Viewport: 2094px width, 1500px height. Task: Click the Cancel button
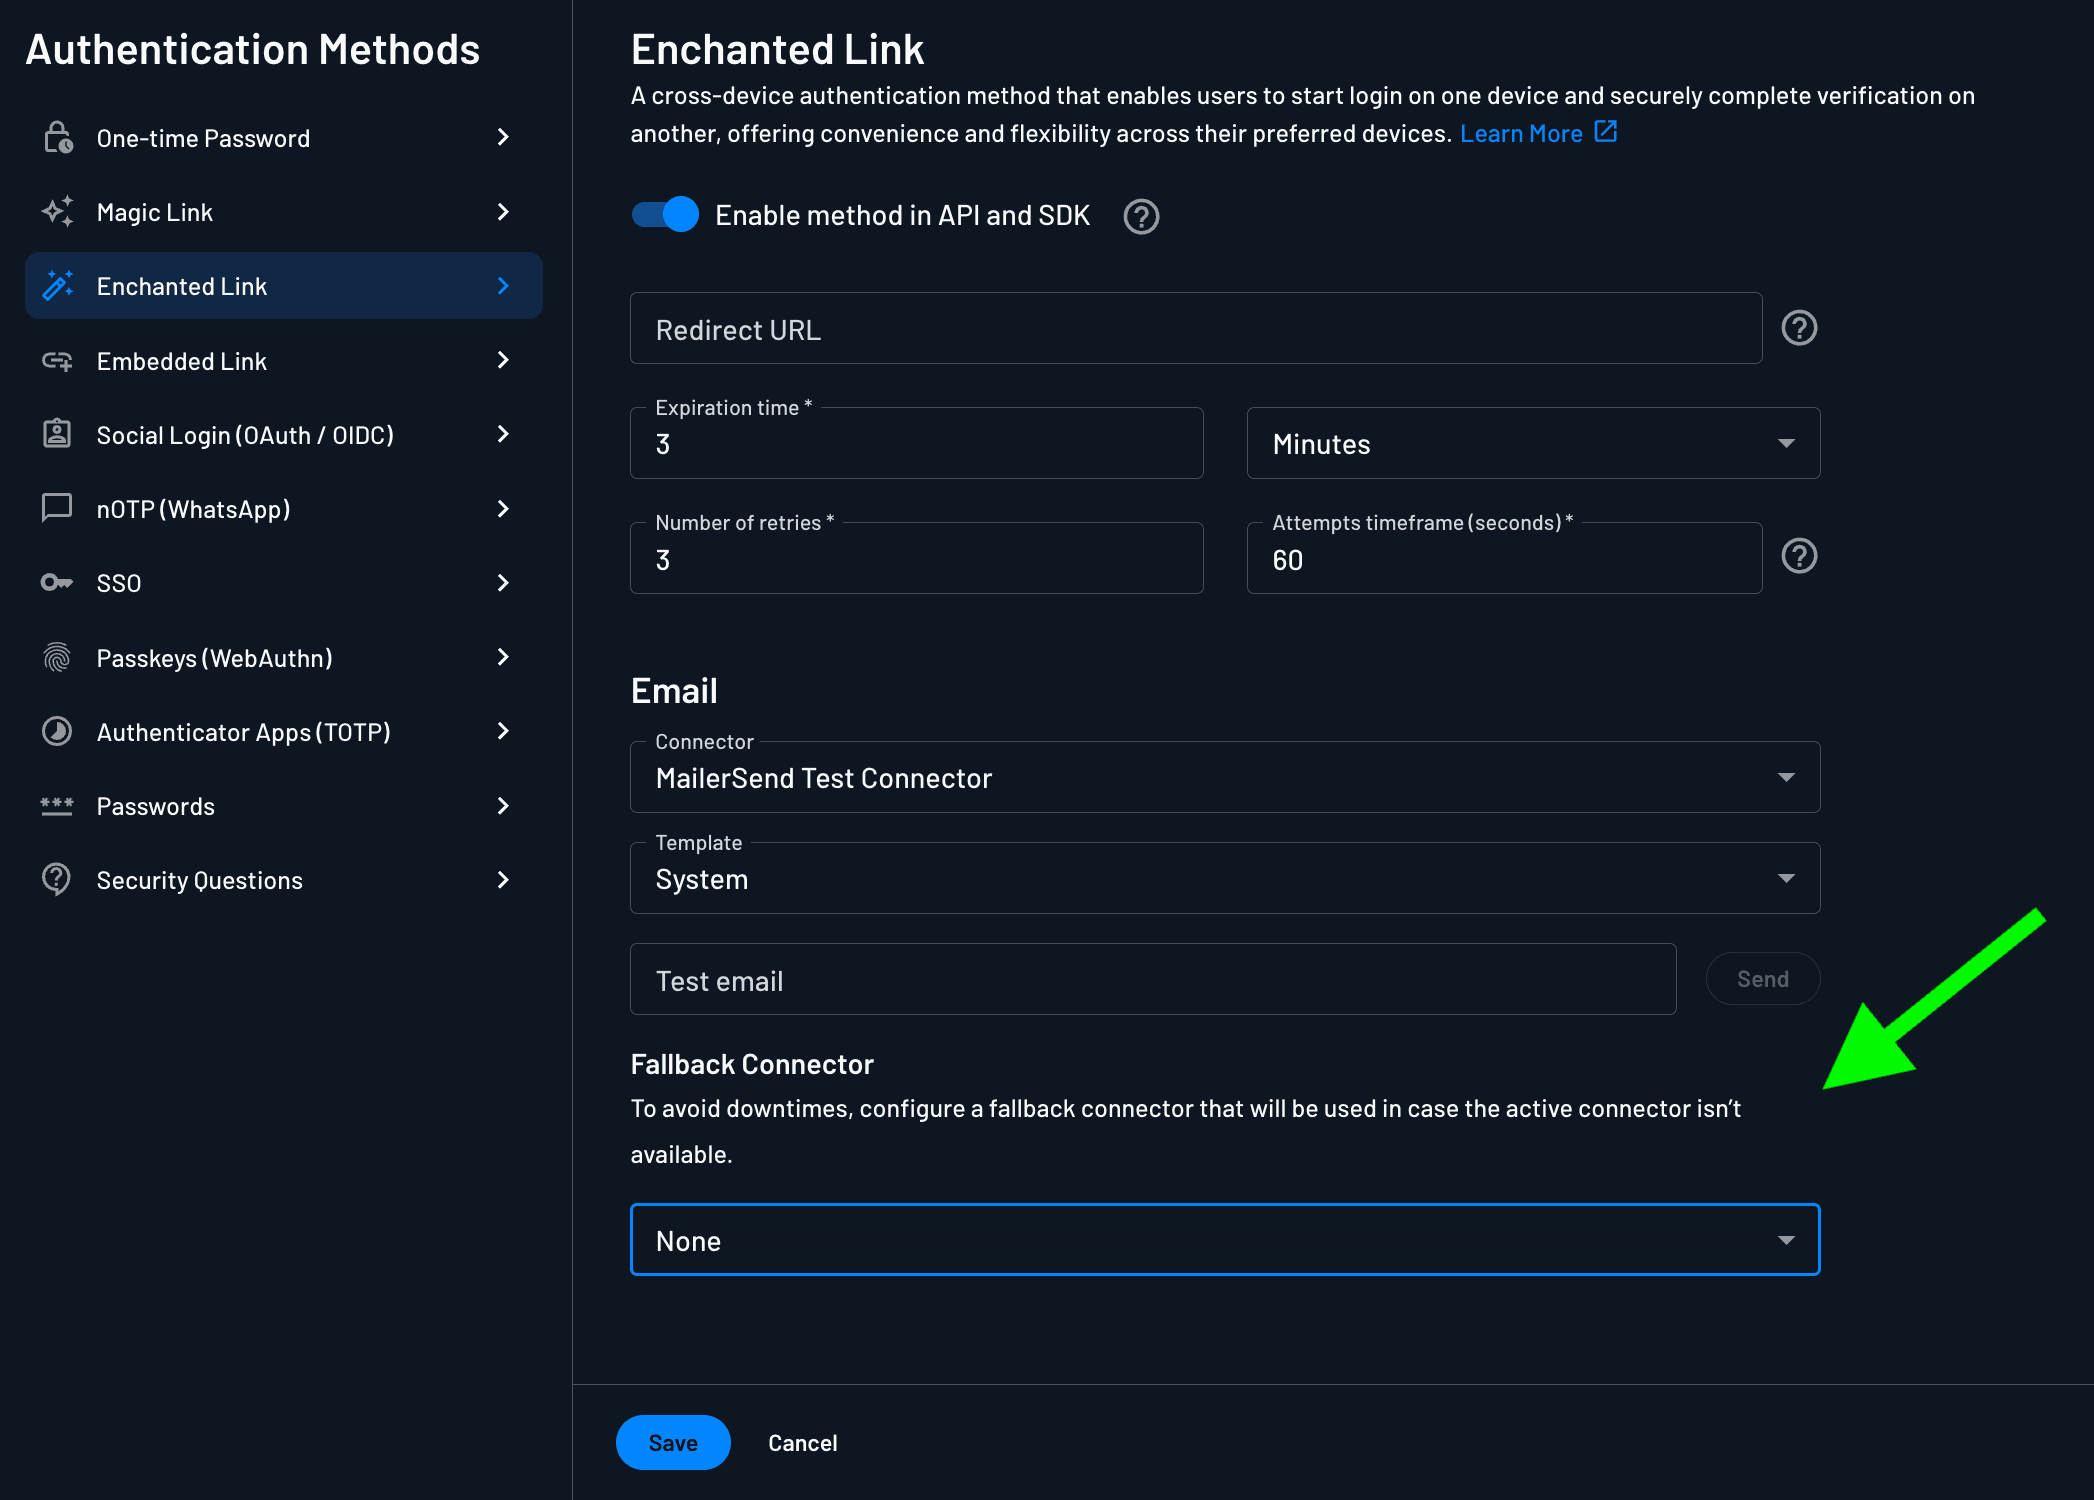(x=802, y=1443)
